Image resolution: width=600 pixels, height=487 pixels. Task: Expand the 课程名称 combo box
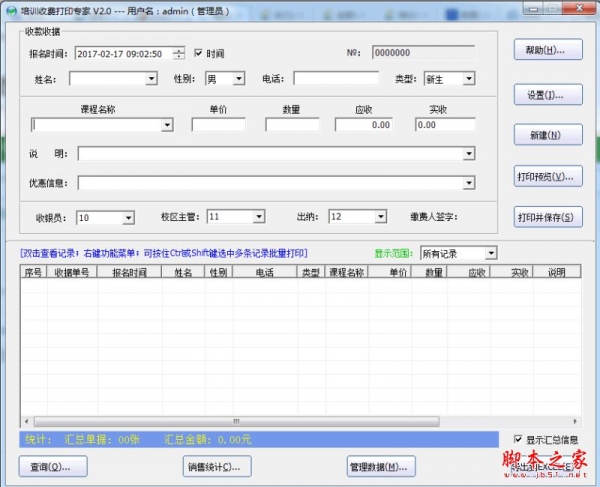point(167,125)
